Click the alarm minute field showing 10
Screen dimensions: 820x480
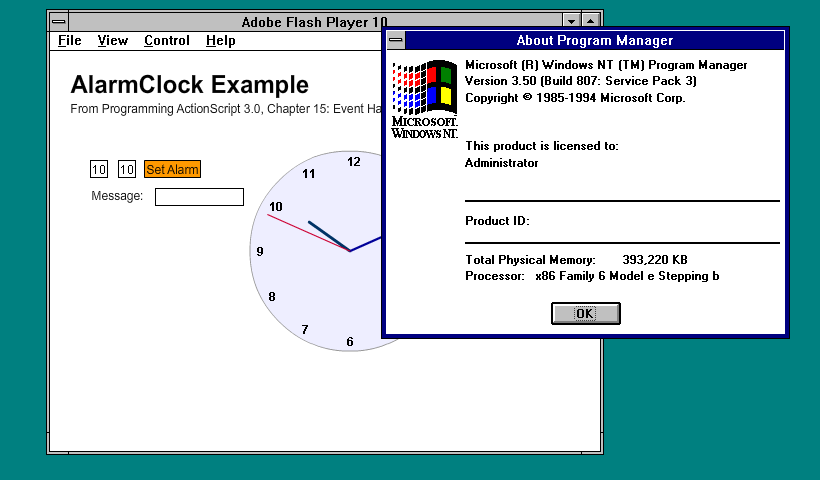[x=127, y=169]
